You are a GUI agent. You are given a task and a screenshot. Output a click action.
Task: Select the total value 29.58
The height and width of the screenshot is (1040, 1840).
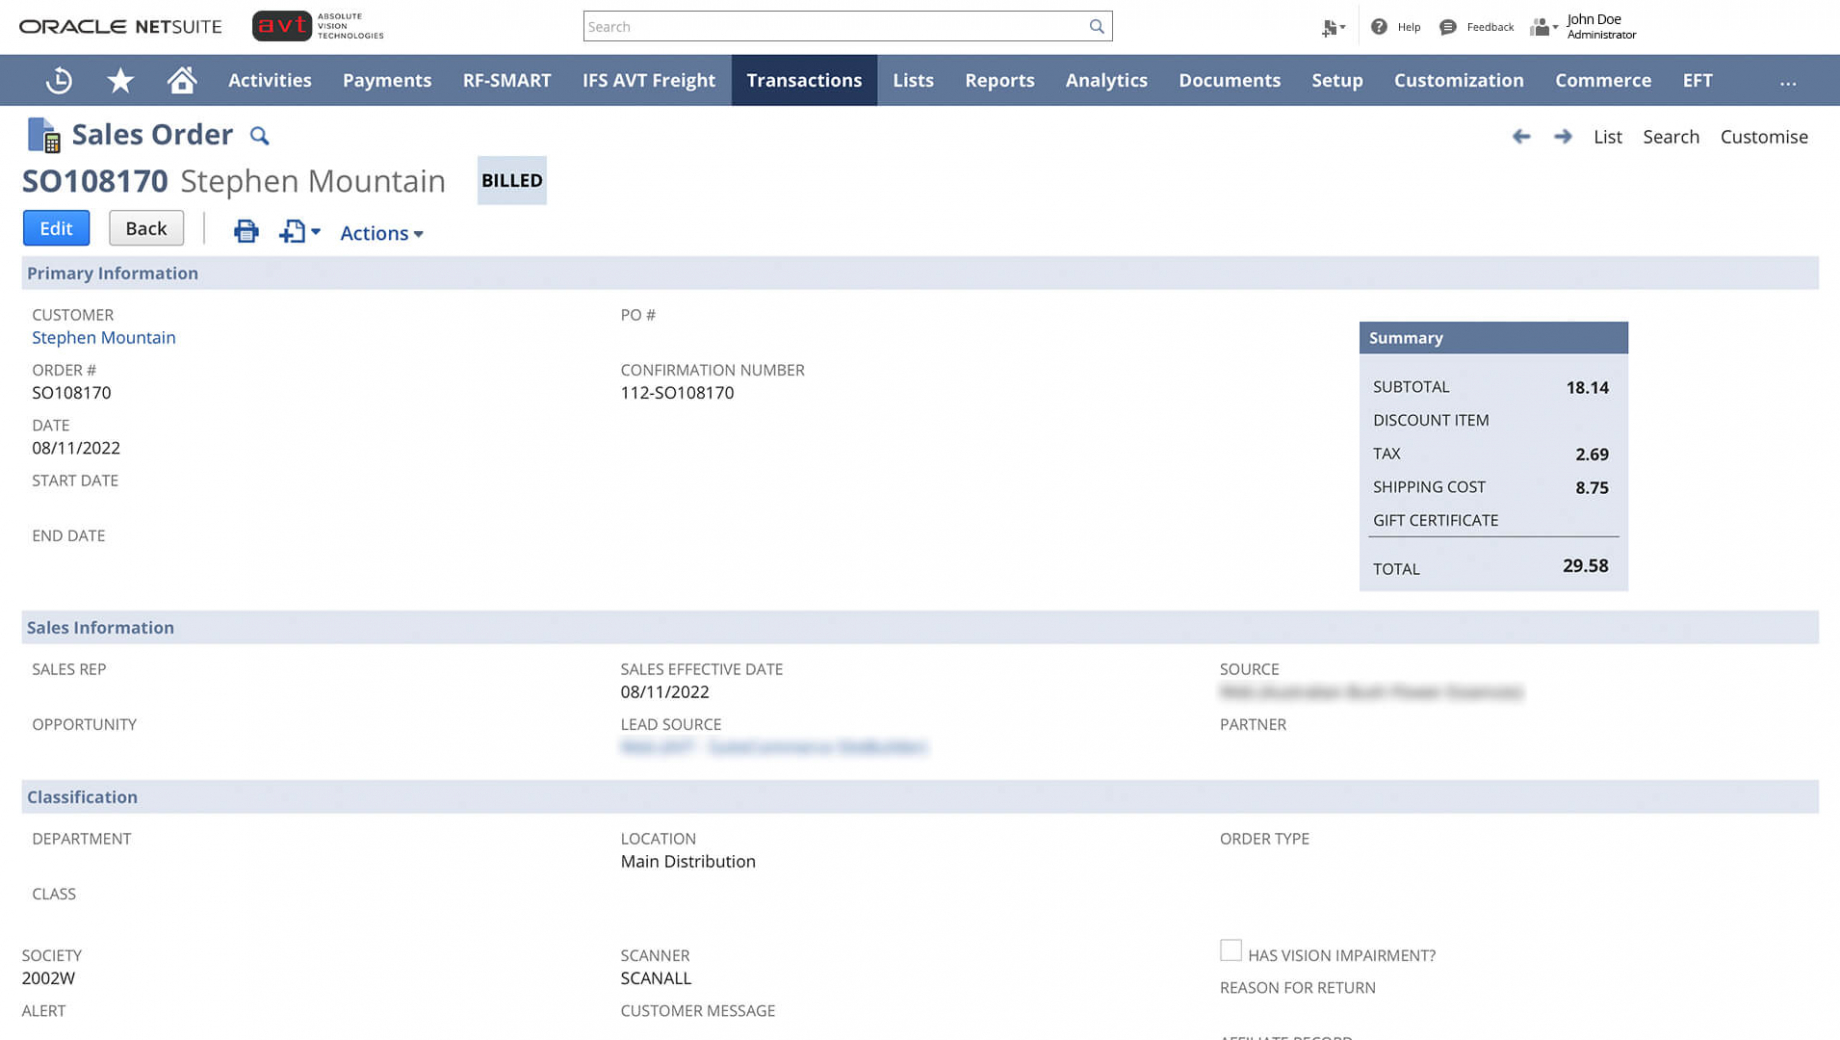tap(1585, 566)
